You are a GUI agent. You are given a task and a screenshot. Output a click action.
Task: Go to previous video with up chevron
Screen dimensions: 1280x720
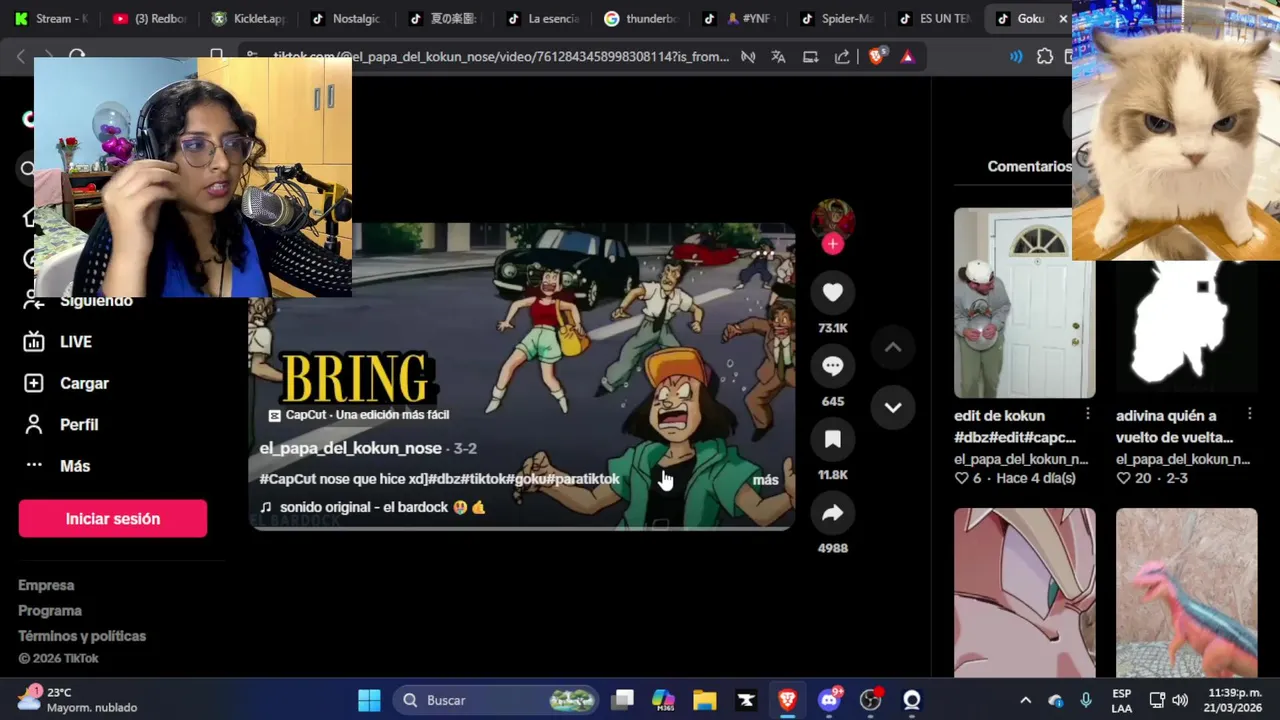tap(893, 347)
